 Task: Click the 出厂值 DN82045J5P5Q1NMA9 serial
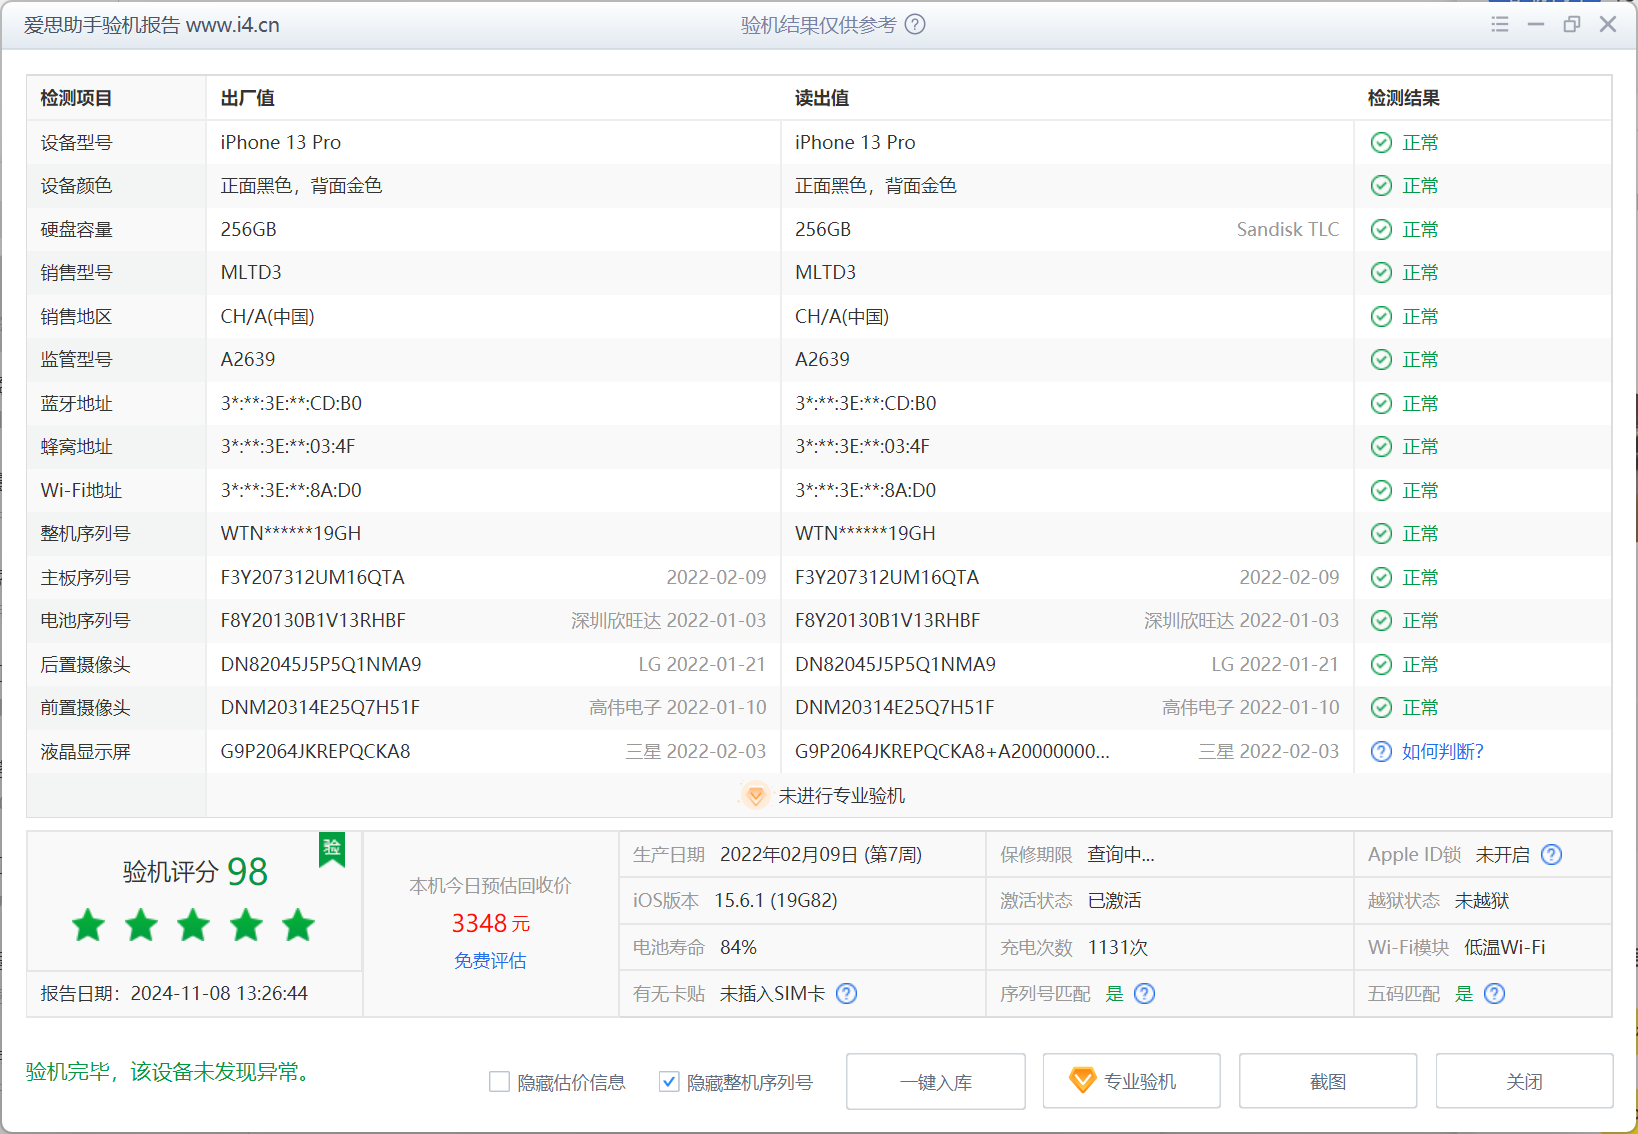click(x=321, y=665)
